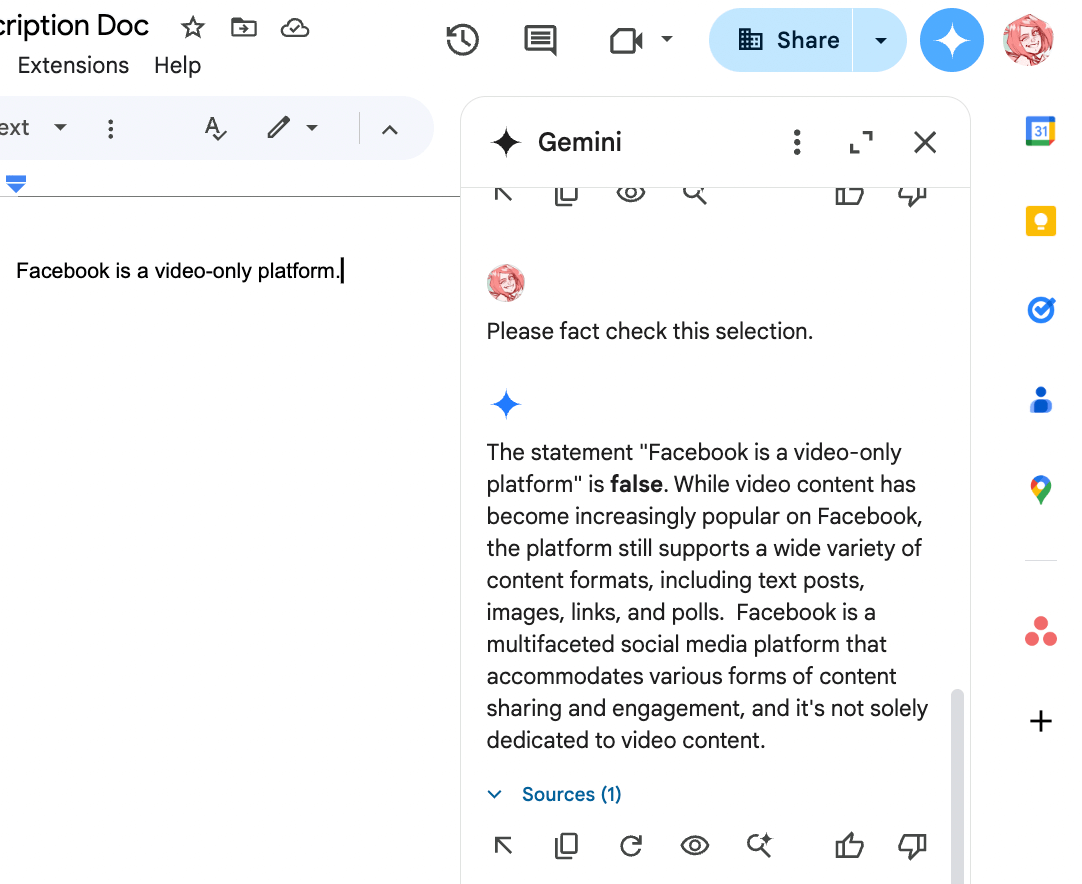Open Google Maps side panel
Screen dimensions: 1082x884
pos(1041,490)
